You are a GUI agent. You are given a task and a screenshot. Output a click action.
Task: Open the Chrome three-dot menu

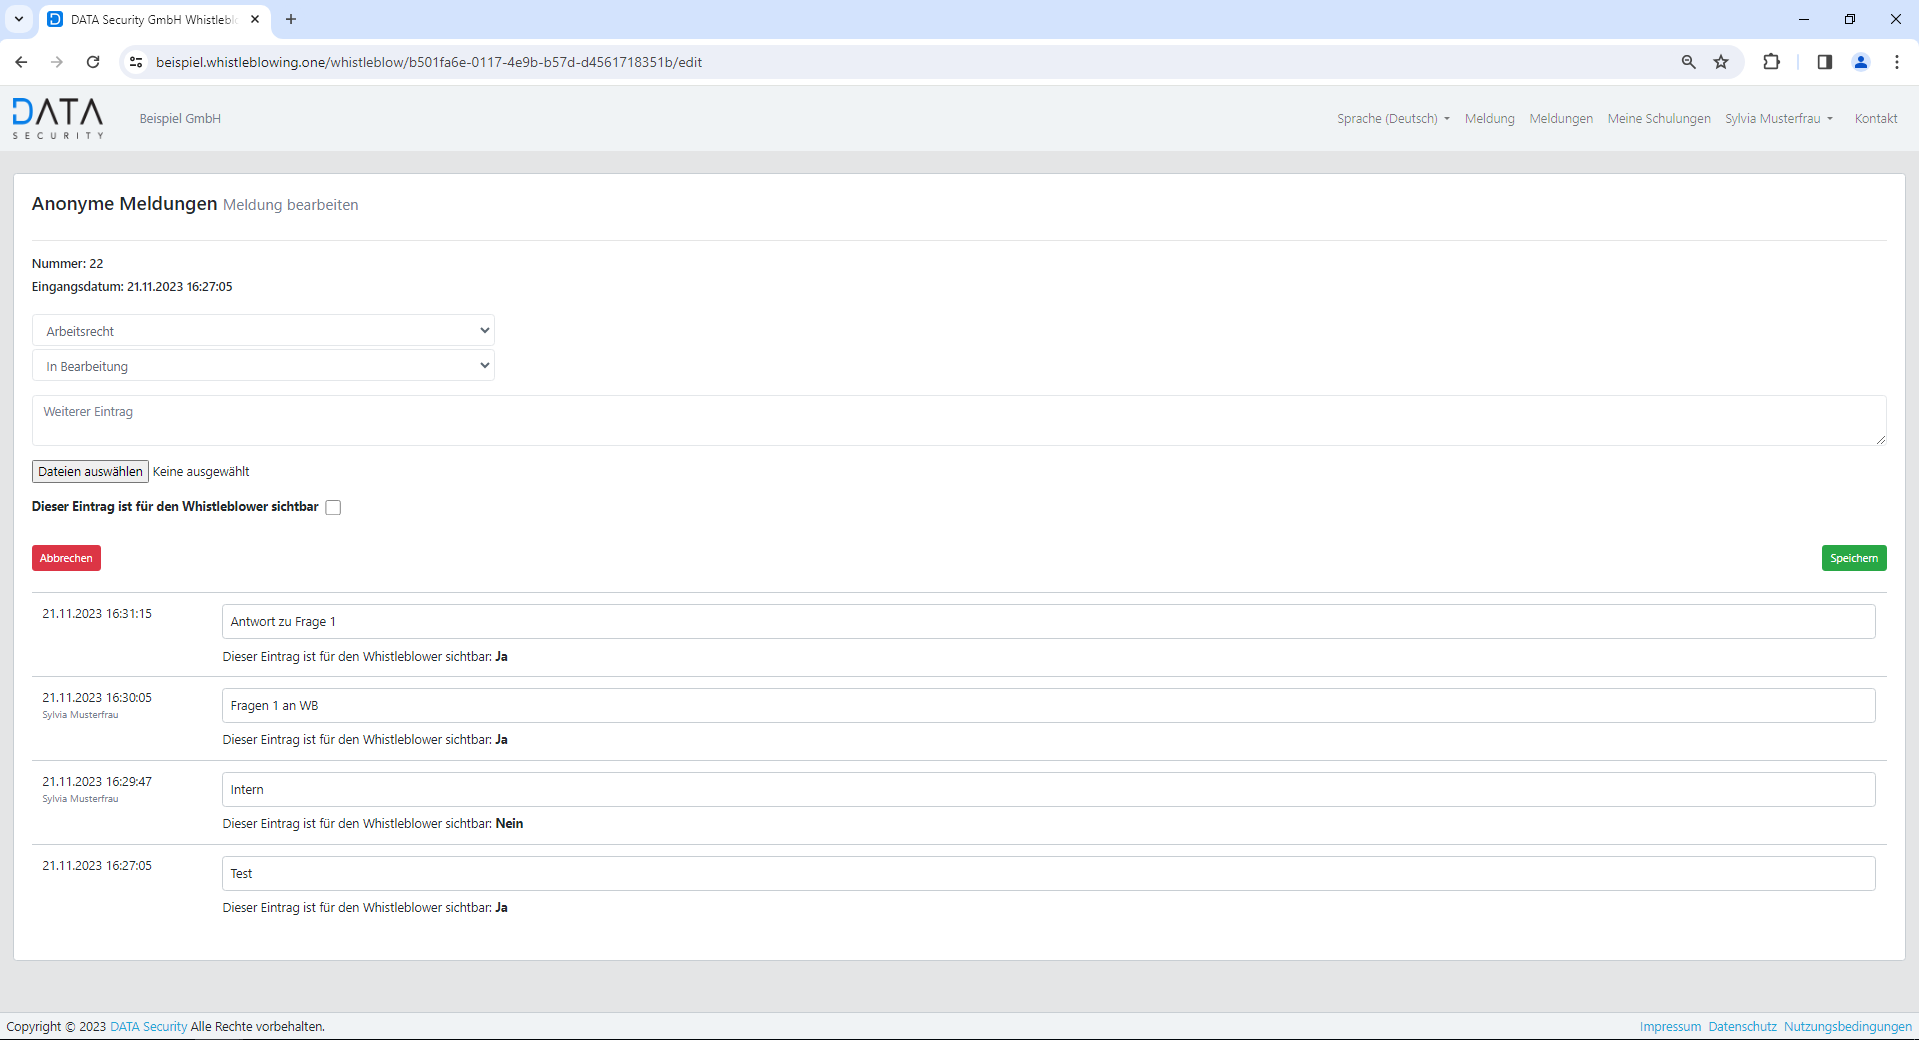(1896, 62)
